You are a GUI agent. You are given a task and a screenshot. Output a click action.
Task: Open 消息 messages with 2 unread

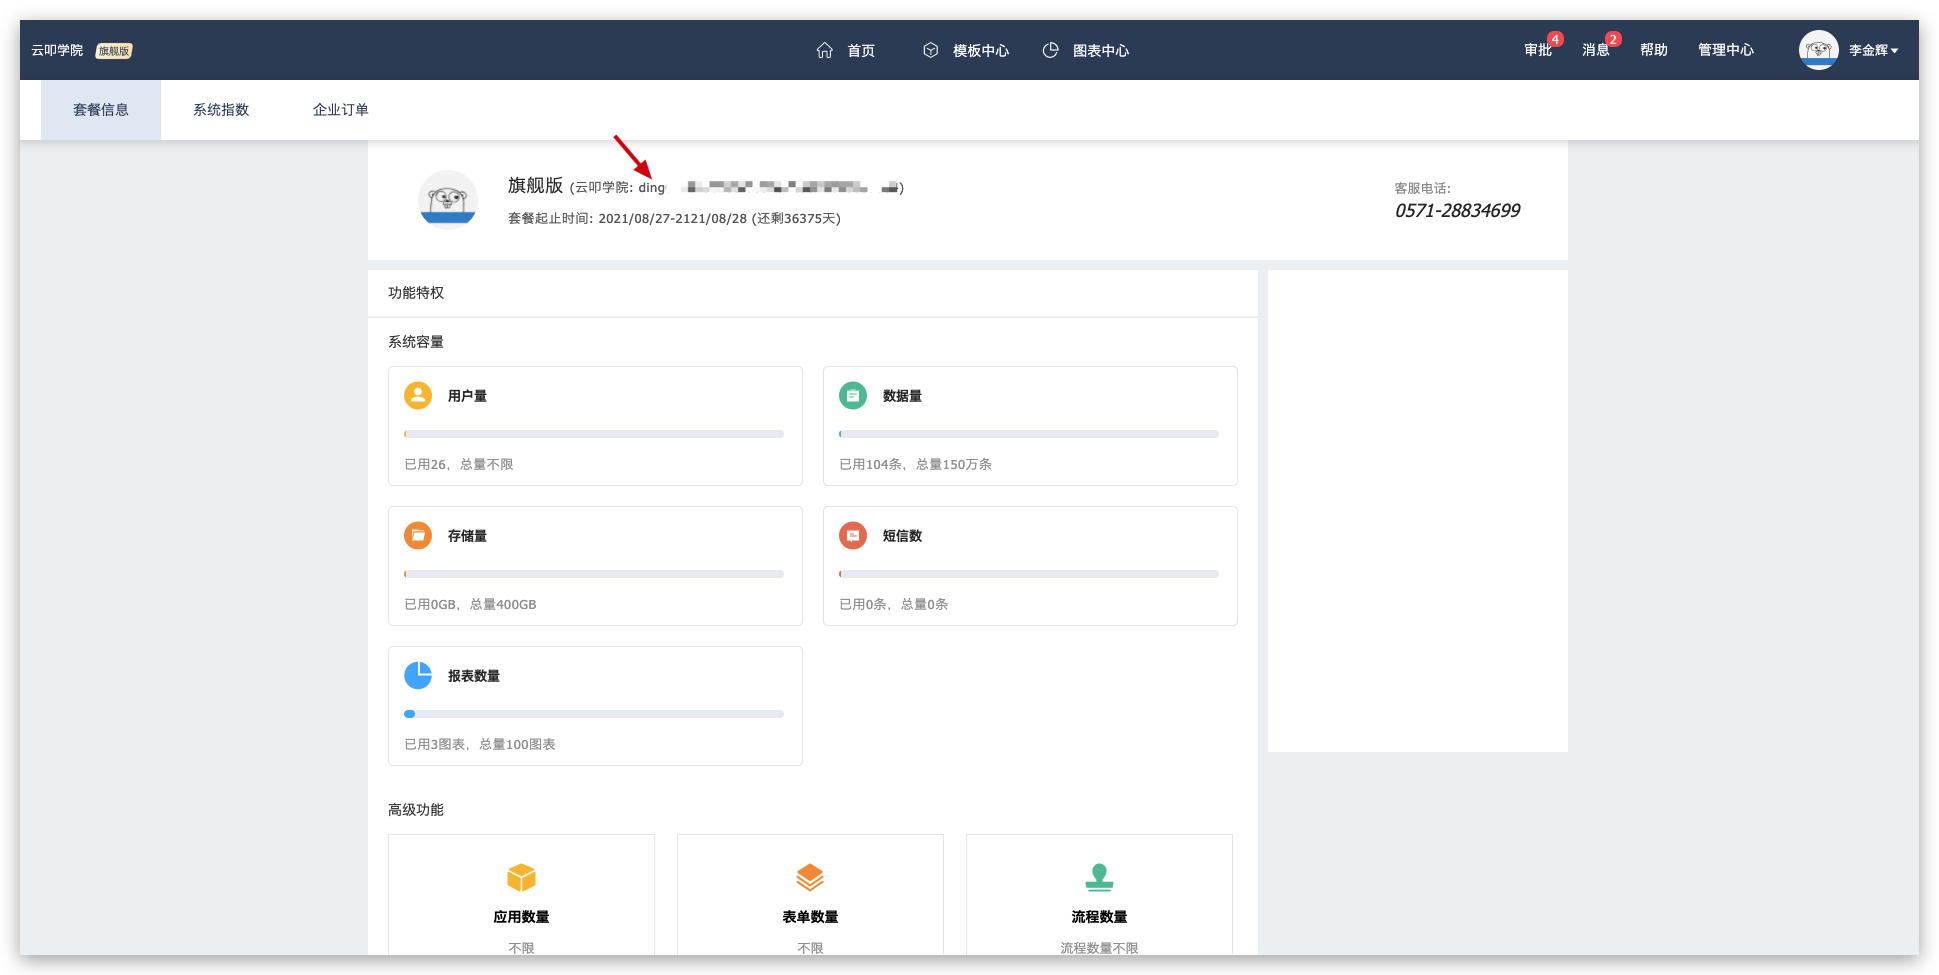(1596, 50)
